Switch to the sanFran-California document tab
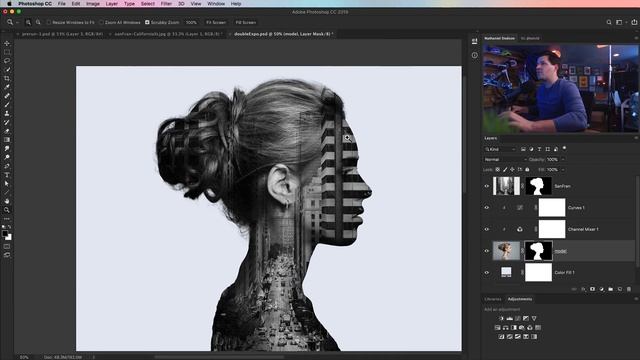This screenshot has height=360, width=640. coord(168,34)
